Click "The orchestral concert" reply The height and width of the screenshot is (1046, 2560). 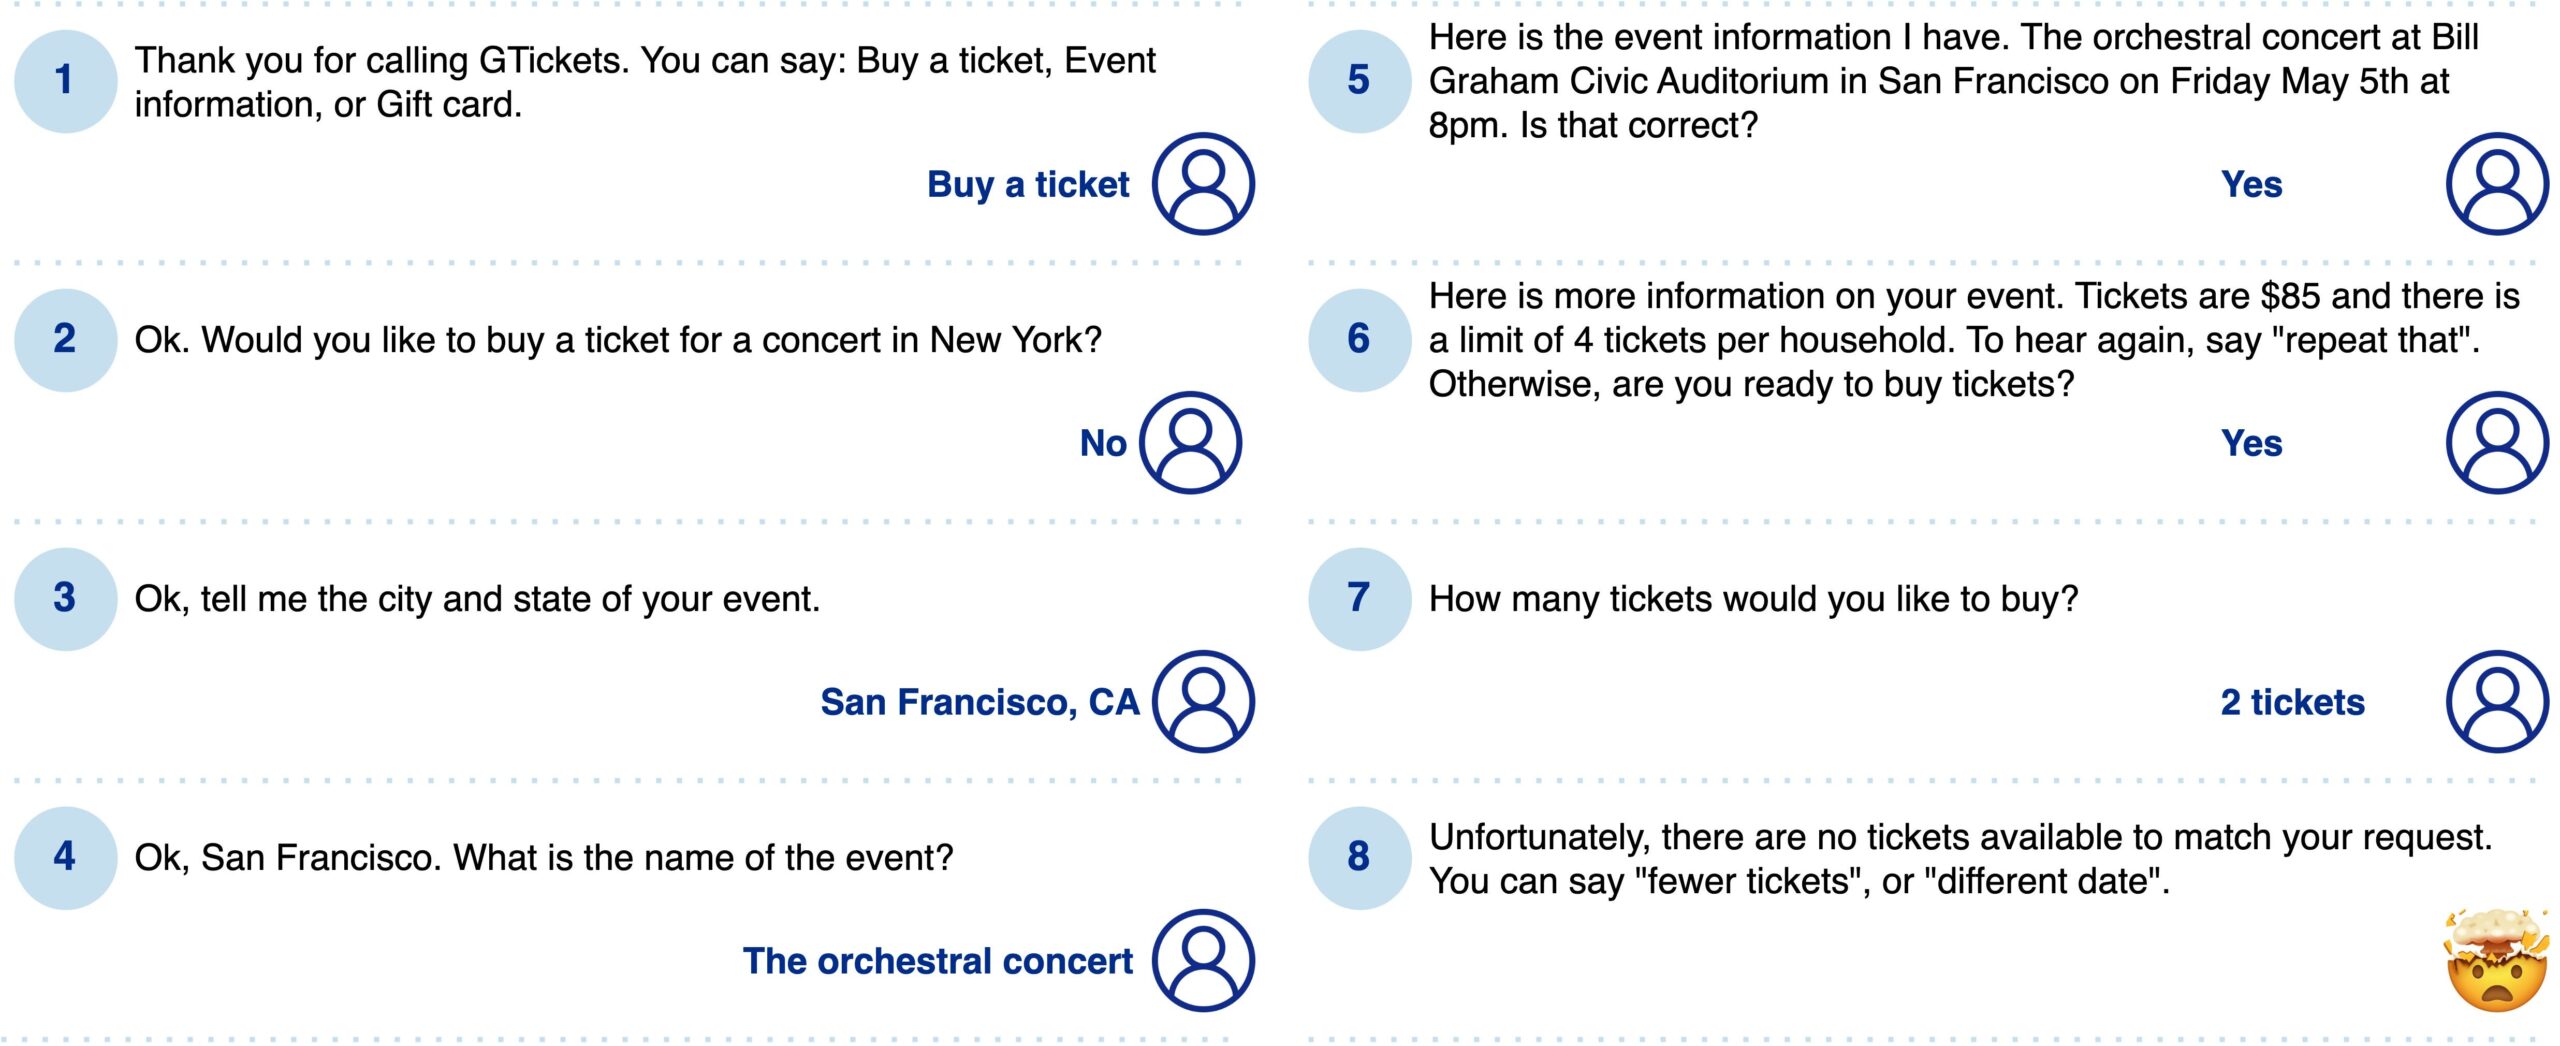[x=937, y=961]
